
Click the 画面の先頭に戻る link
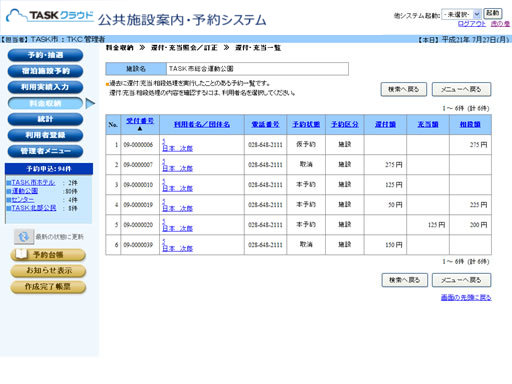[x=466, y=297]
